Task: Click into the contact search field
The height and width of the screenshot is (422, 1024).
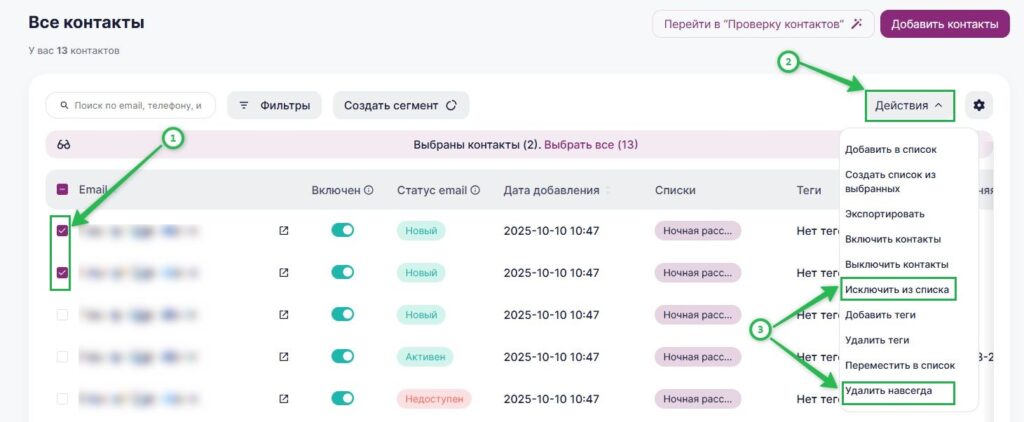Action: [x=131, y=105]
